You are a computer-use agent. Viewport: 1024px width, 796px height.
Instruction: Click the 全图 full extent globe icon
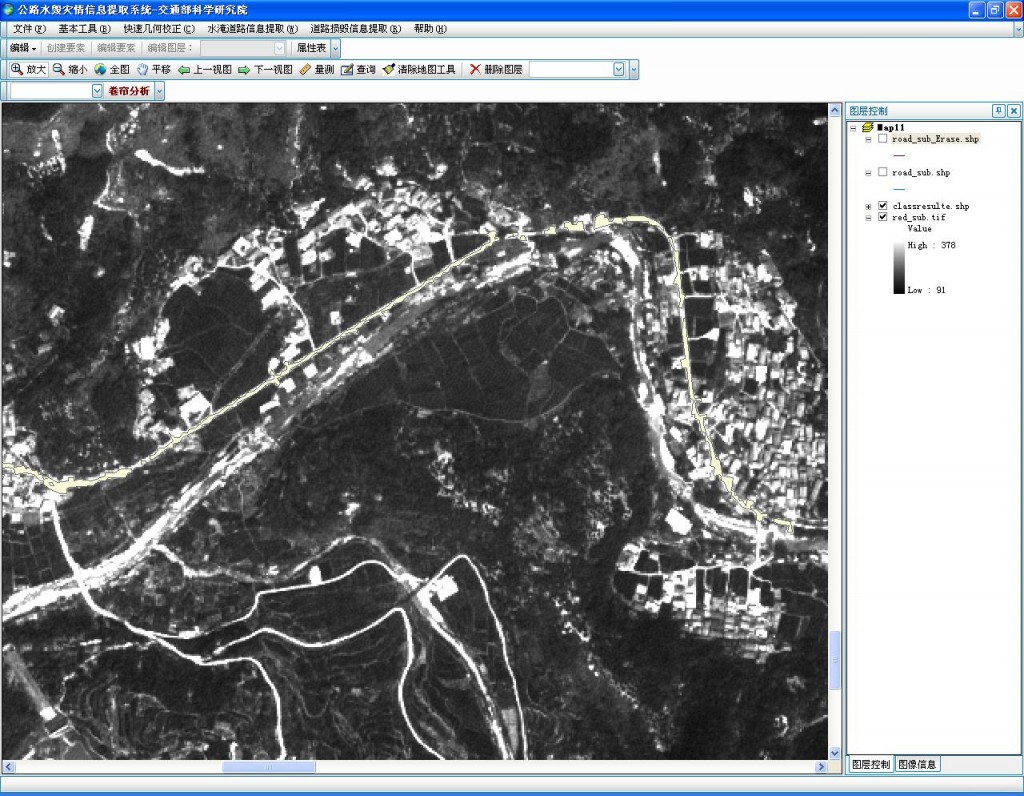(101, 69)
